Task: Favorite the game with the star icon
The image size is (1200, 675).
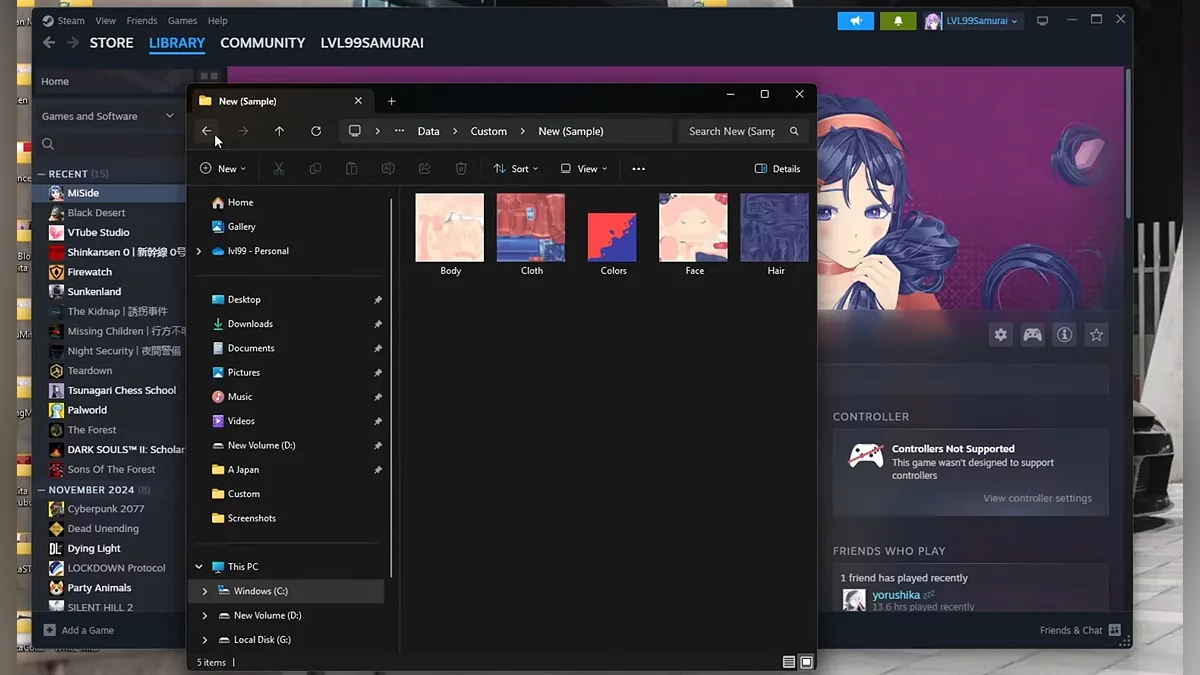Action: click(1096, 335)
